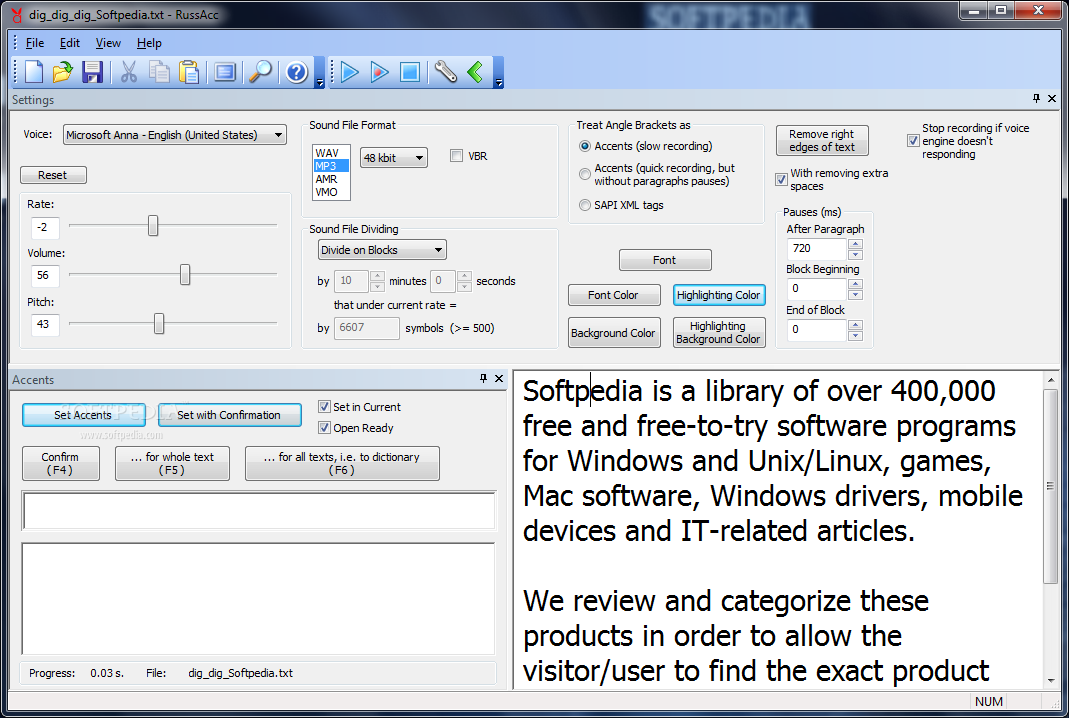
Task: Click the Cut scissors icon
Action: point(129,72)
